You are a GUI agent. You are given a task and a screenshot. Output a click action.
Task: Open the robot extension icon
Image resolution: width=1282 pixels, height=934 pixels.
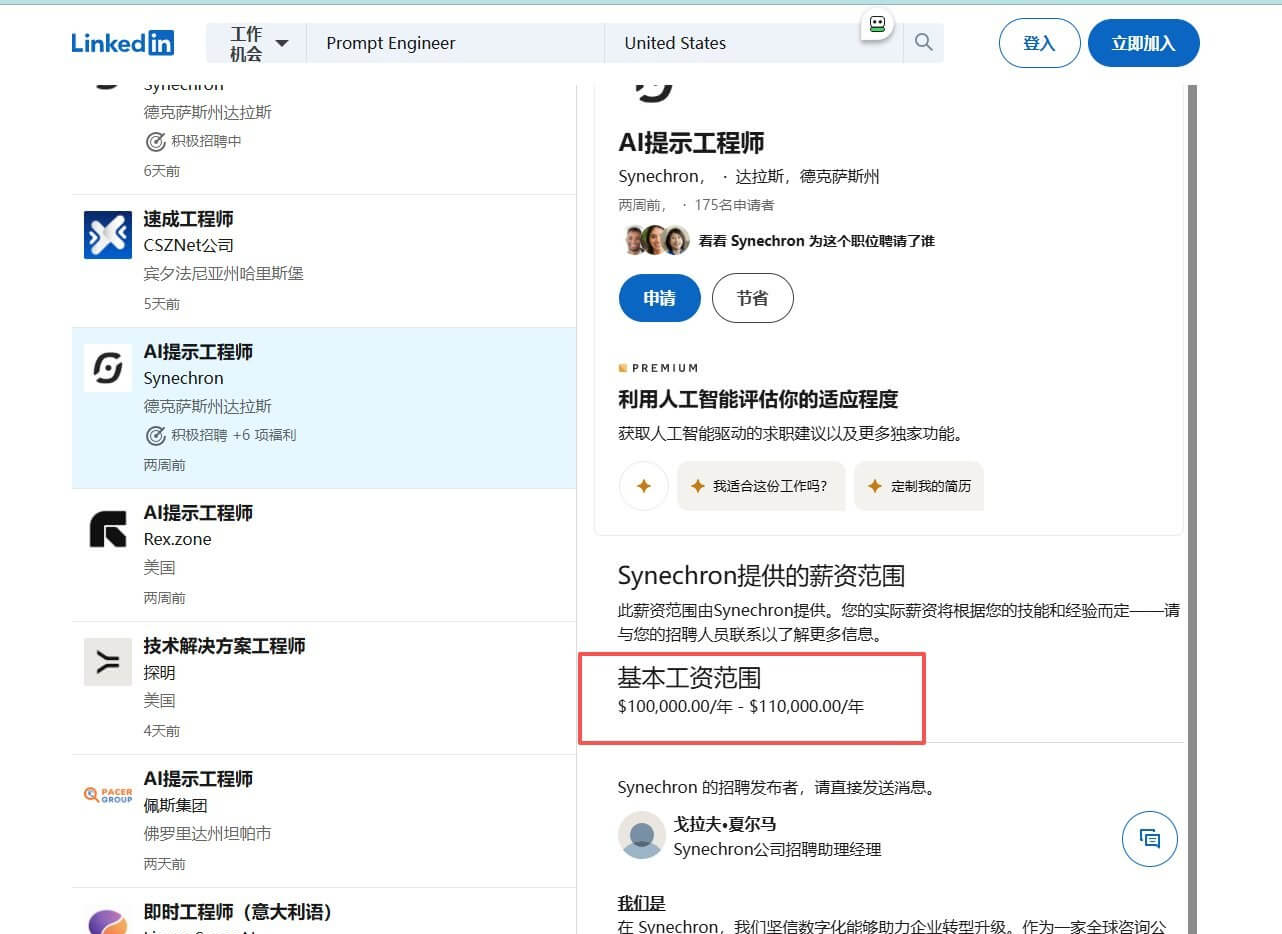click(877, 24)
